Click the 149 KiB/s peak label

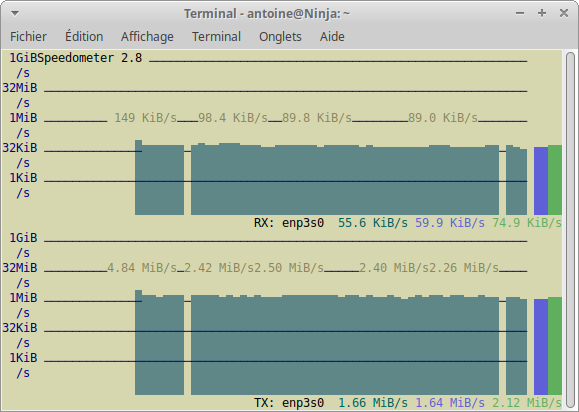145,118
